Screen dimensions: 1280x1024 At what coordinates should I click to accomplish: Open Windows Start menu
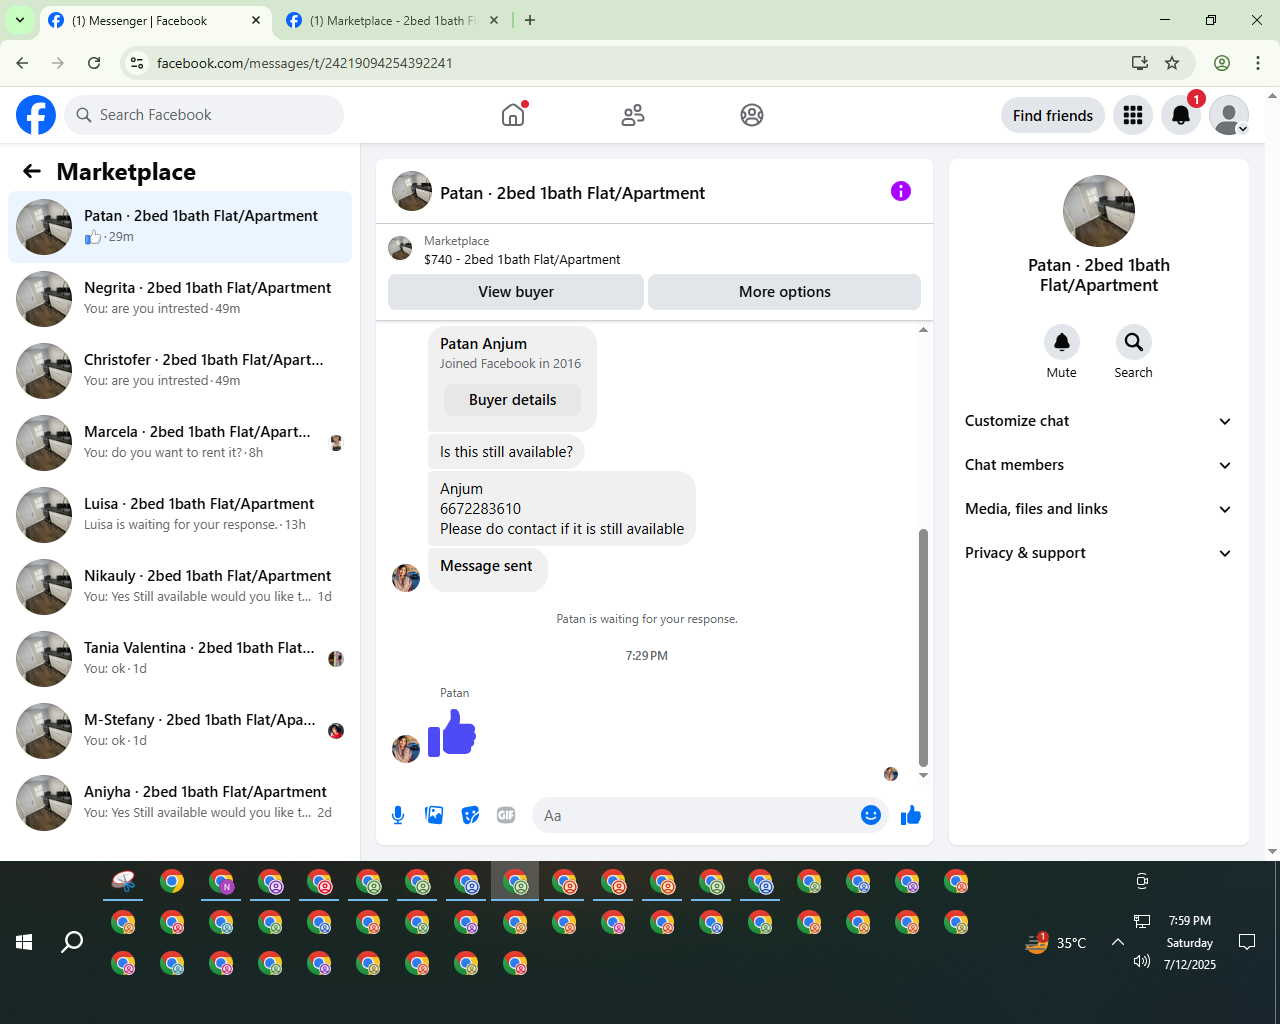tap(24, 942)
